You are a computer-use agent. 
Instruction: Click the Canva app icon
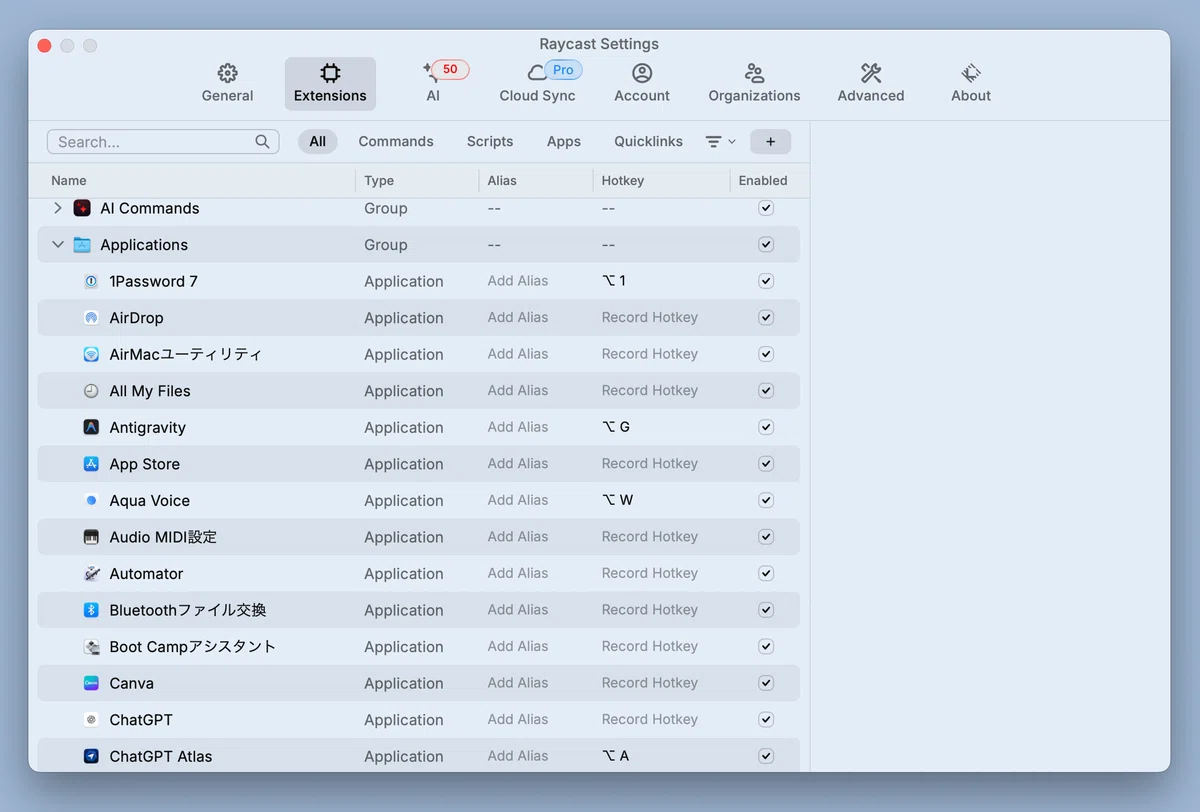(91, 683)
